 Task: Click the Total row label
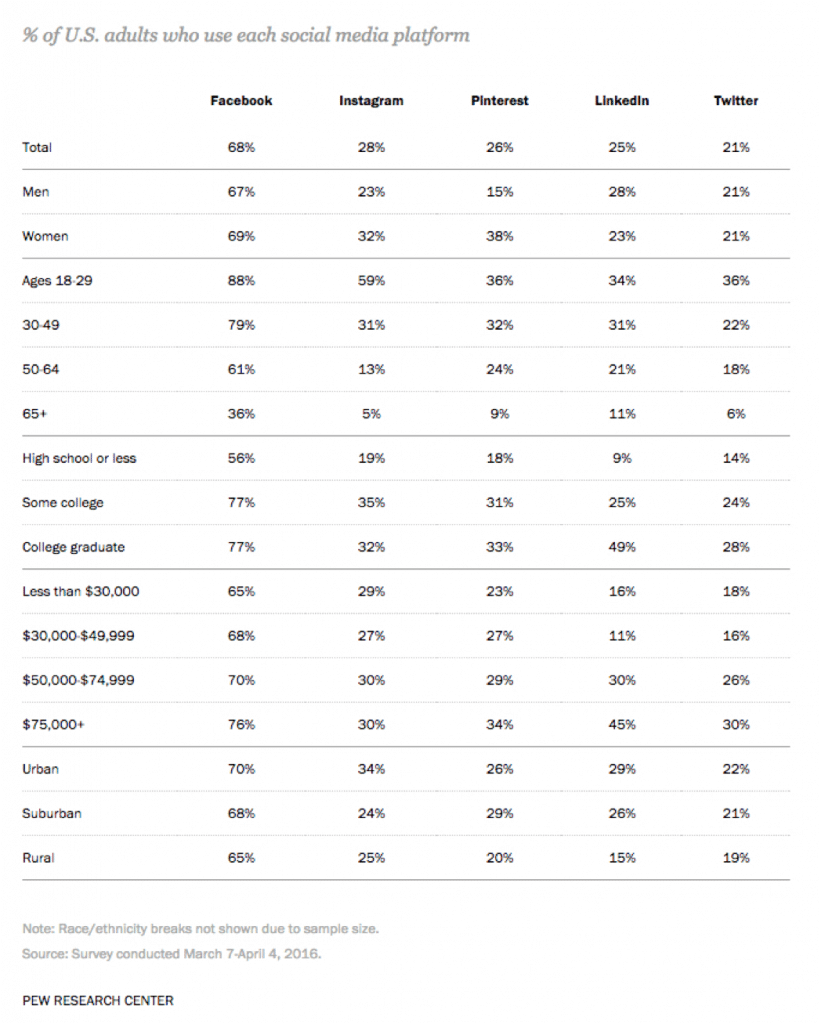37,147
